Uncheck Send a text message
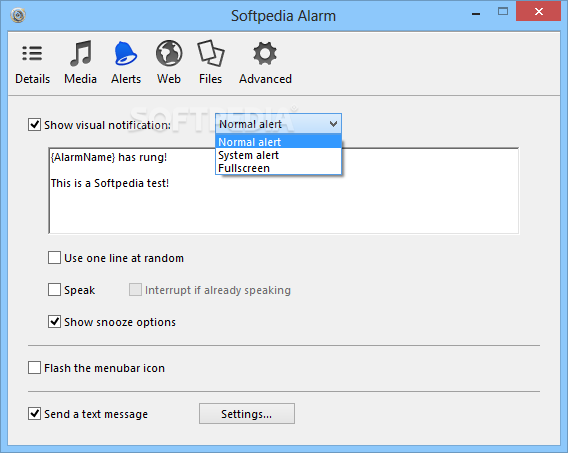The image size is (568, 453). 34,414
